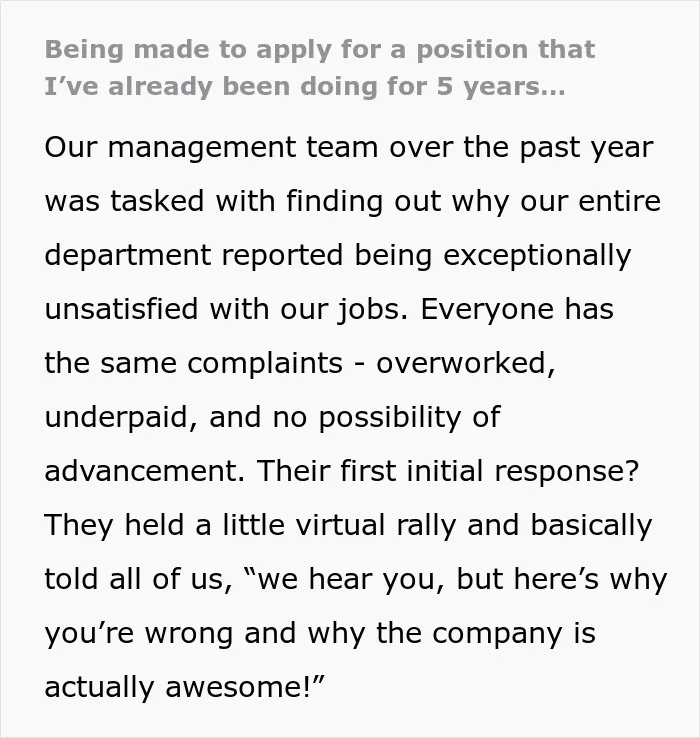The height and width of the screenshot is (738, 700).
Task: Click the word "overworked,"
Action: point(466,363)
